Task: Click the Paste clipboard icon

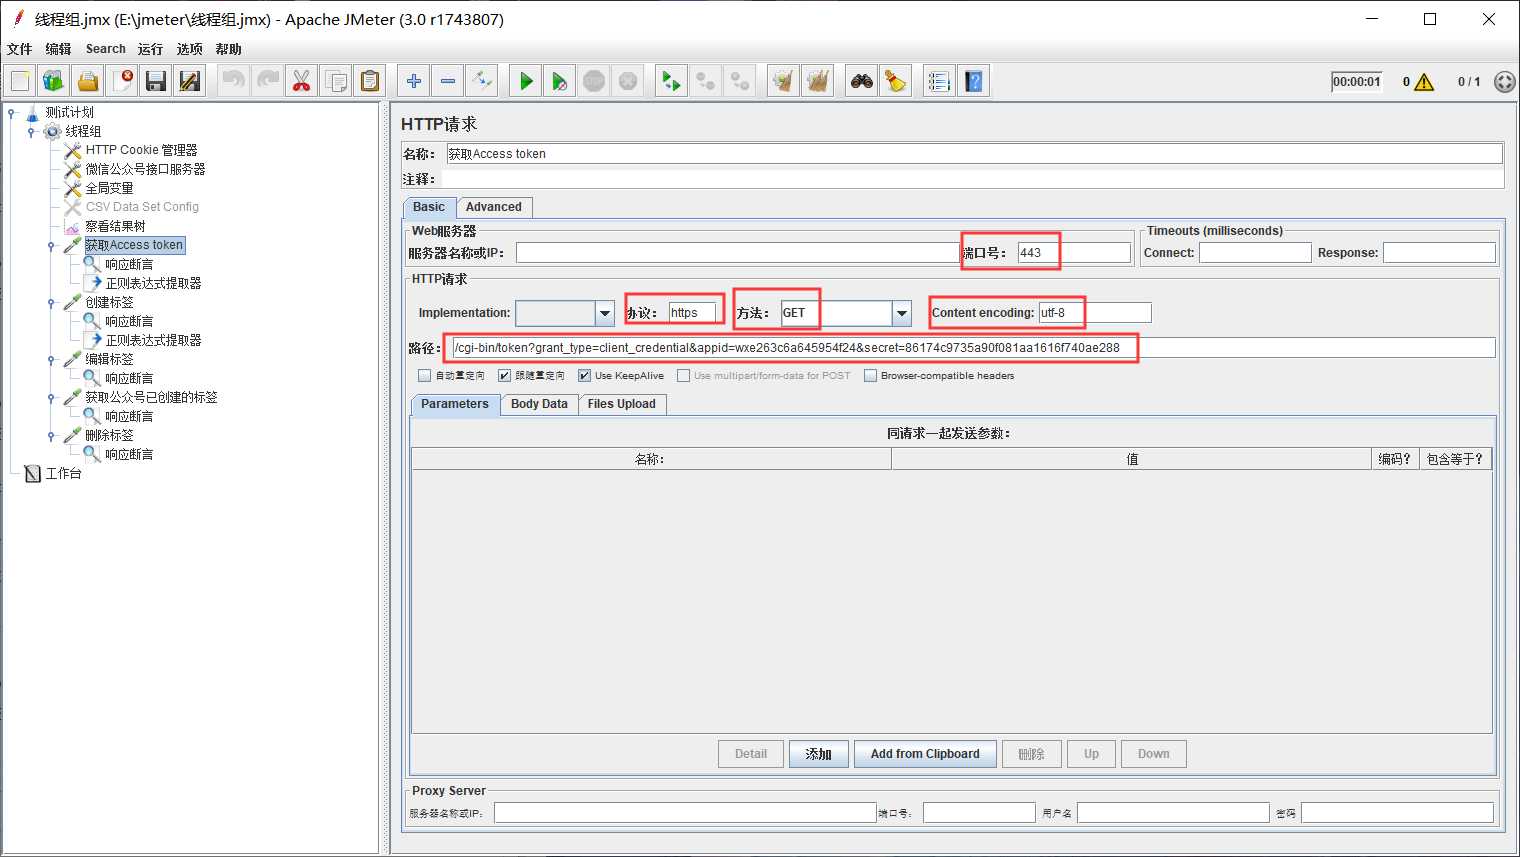Action: point(370,82)
